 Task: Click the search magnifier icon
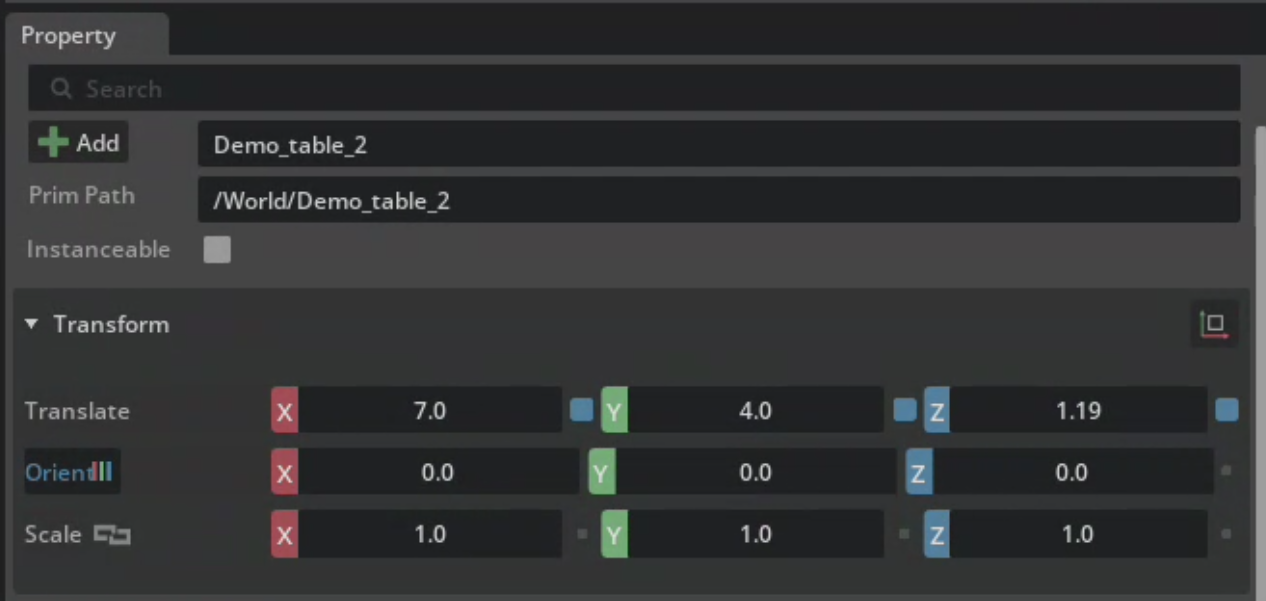61,89
